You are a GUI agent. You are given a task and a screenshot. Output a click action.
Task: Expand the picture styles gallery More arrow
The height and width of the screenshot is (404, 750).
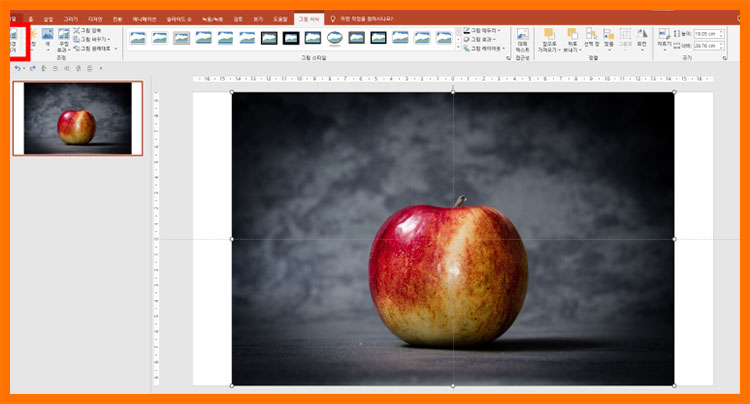coord(458,48)
